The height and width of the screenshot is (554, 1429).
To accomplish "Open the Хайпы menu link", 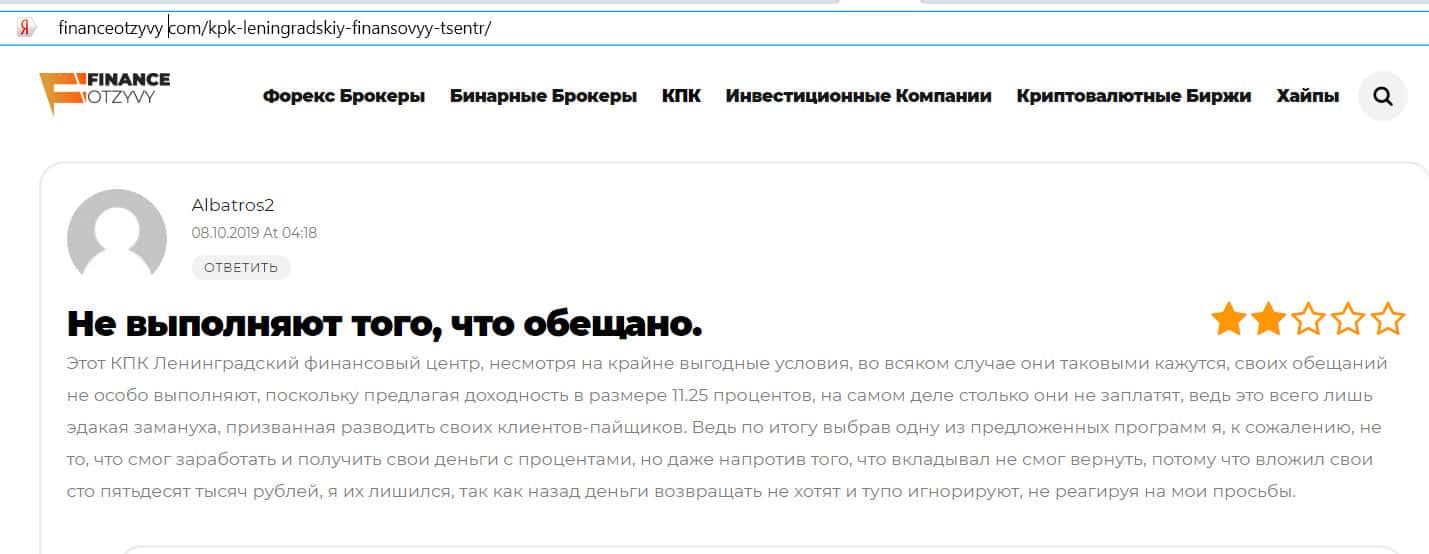I will (1307, 96).
